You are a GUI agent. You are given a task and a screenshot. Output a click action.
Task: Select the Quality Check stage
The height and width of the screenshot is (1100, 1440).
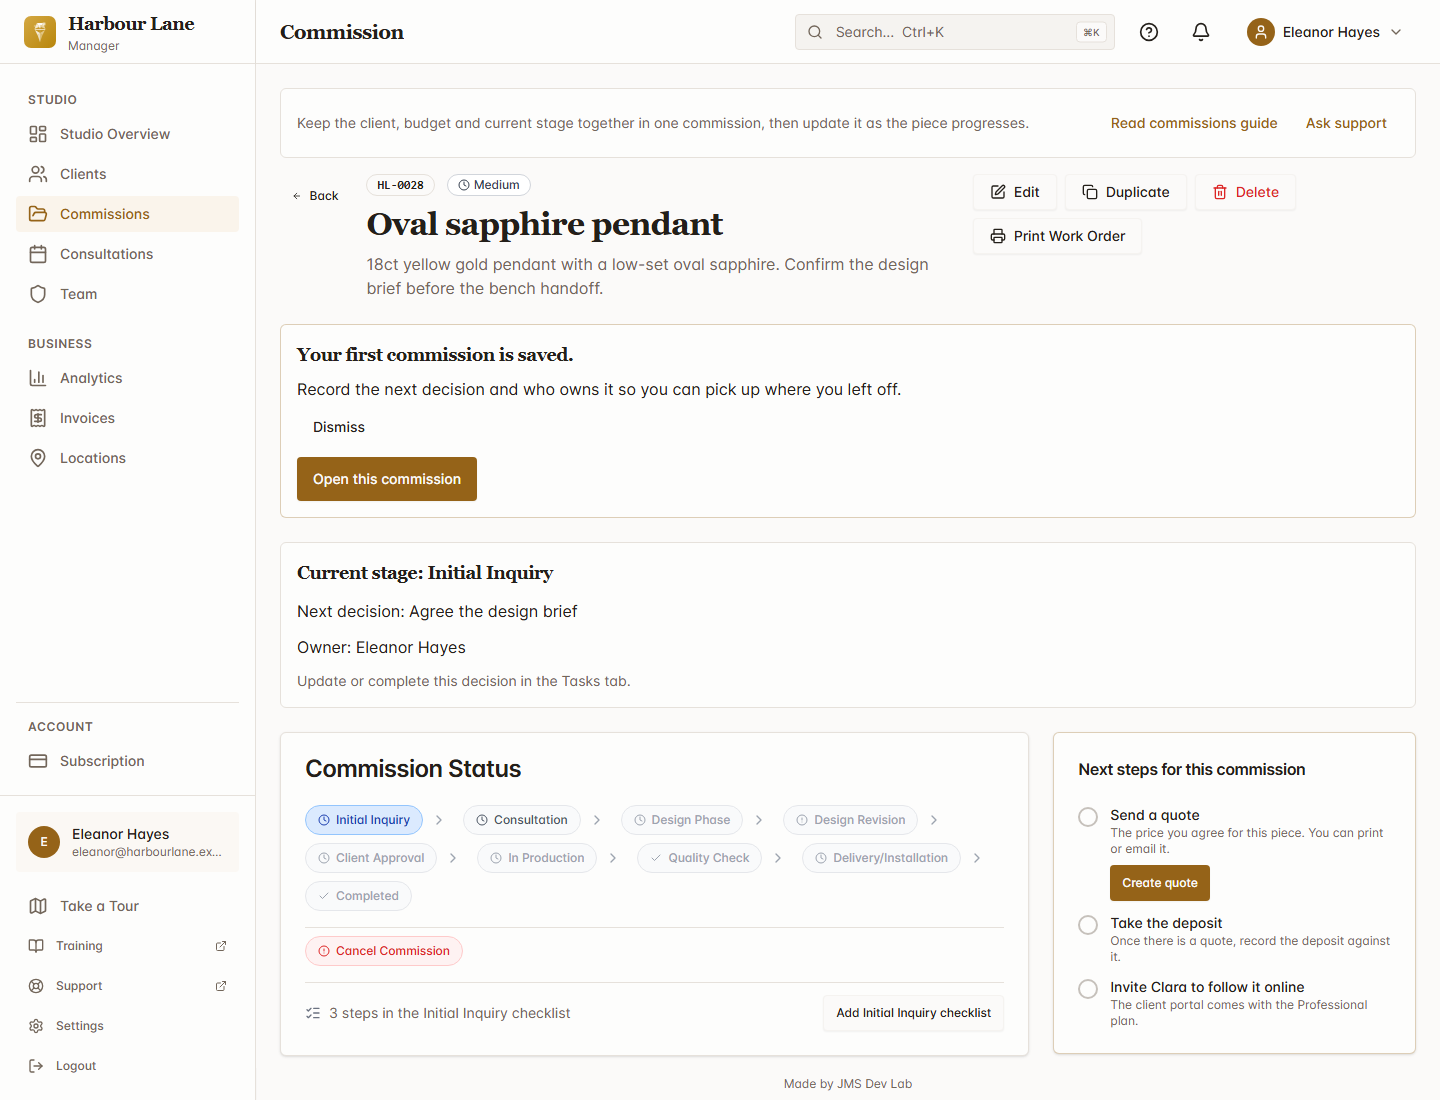(699, 858)
